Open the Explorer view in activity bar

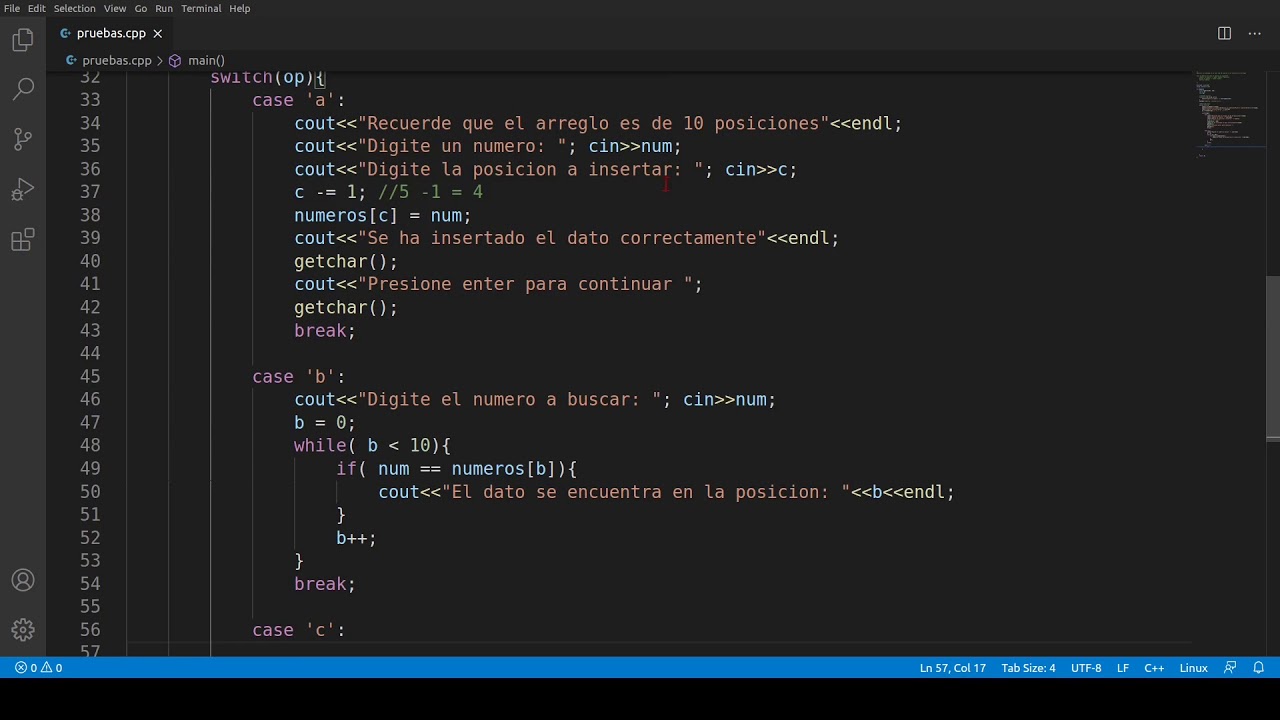(23, 40)
